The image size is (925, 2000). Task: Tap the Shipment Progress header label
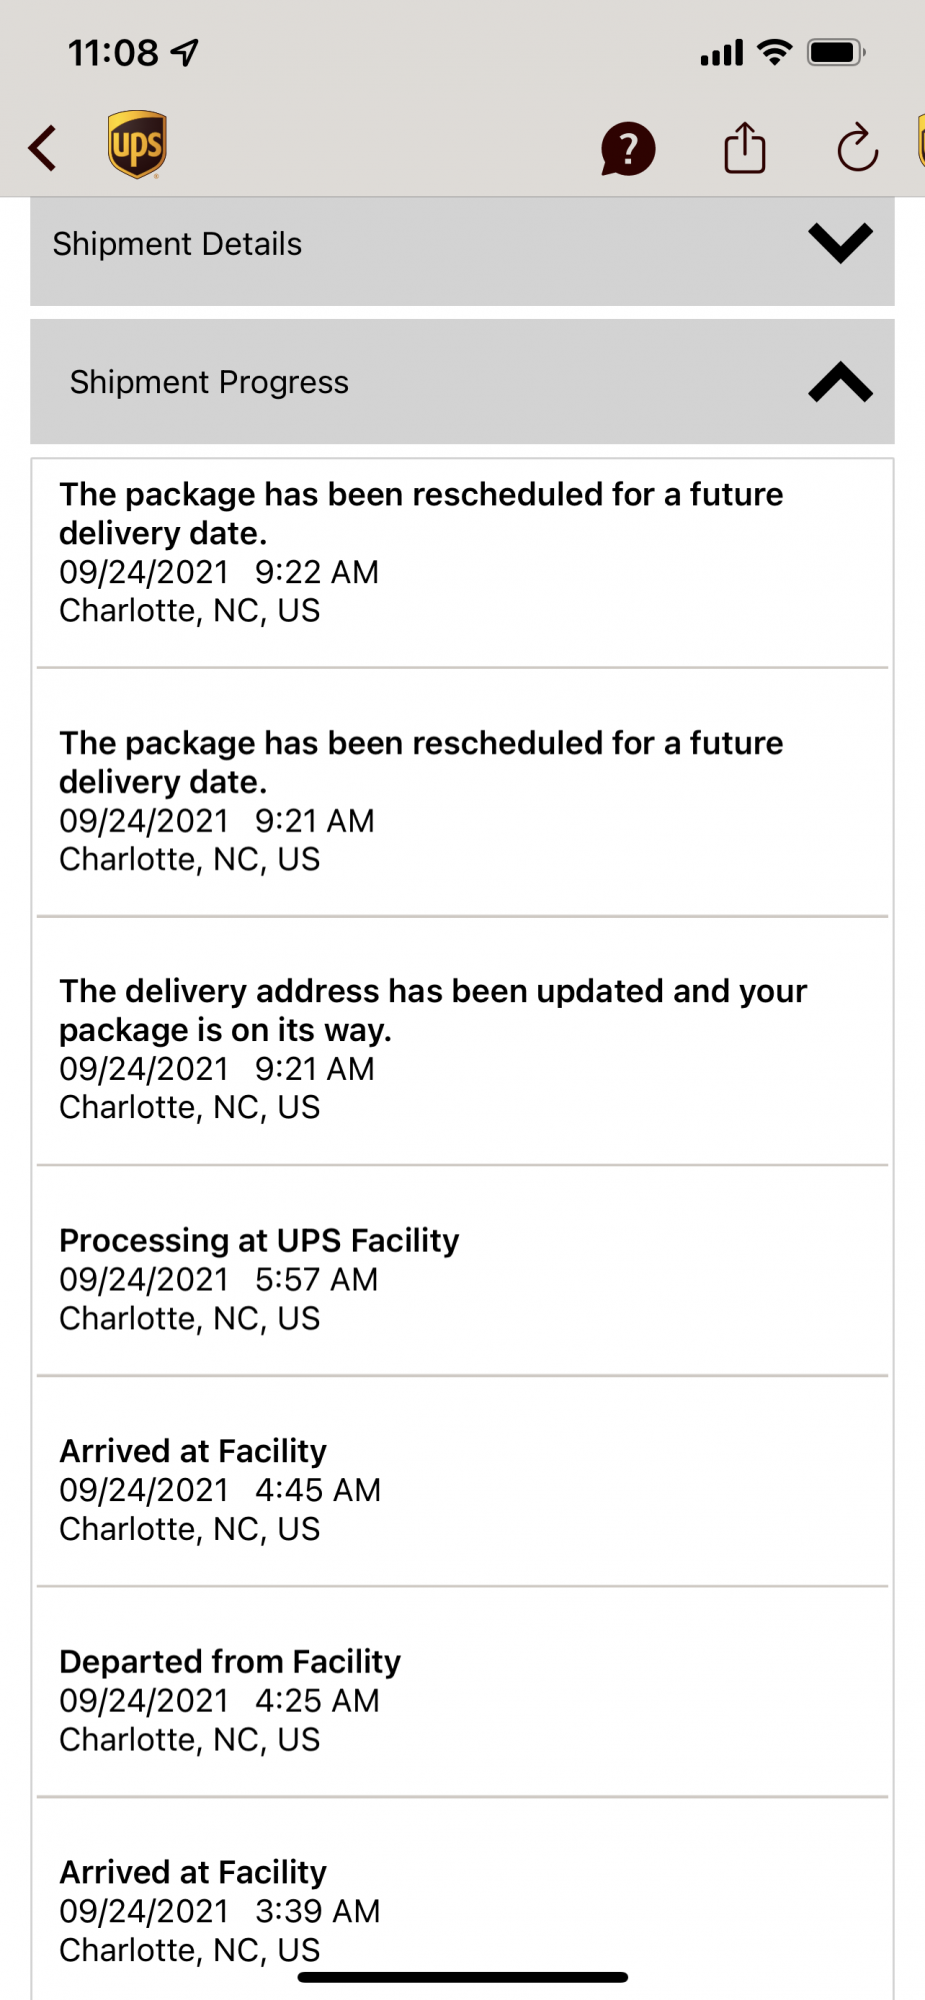209,382
